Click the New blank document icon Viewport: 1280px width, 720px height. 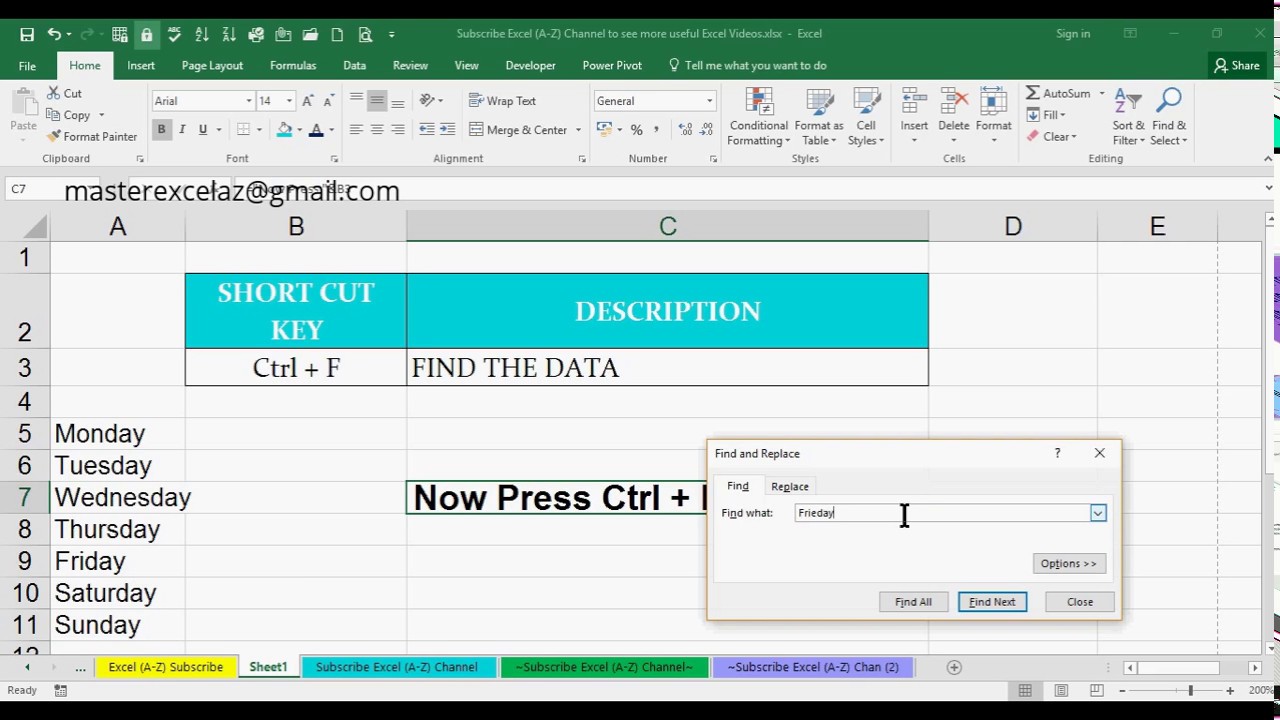[x=337, y=34]
